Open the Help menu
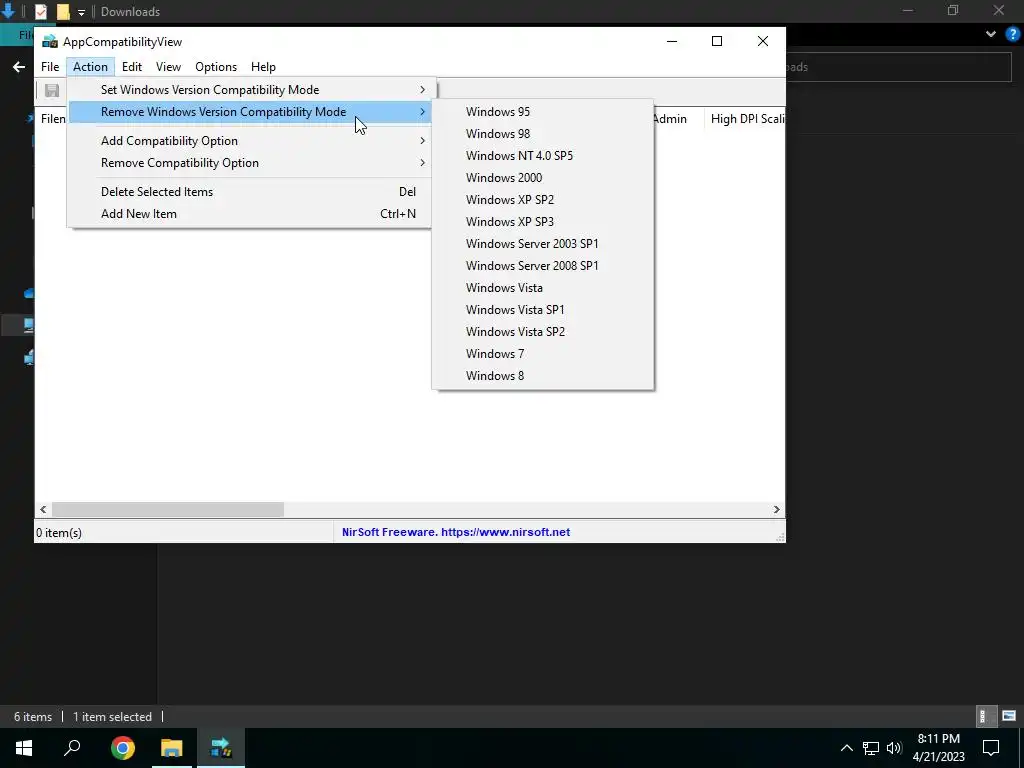The height and width of the screenshot is (768, 1024). tap(263, 67)
